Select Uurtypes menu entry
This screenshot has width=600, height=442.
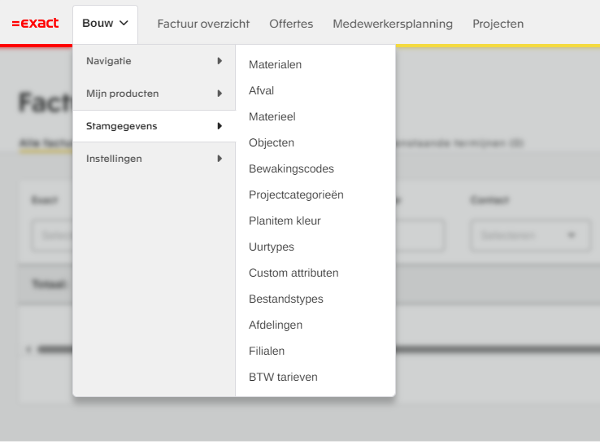pyautogui.click(x=271, y=247)
